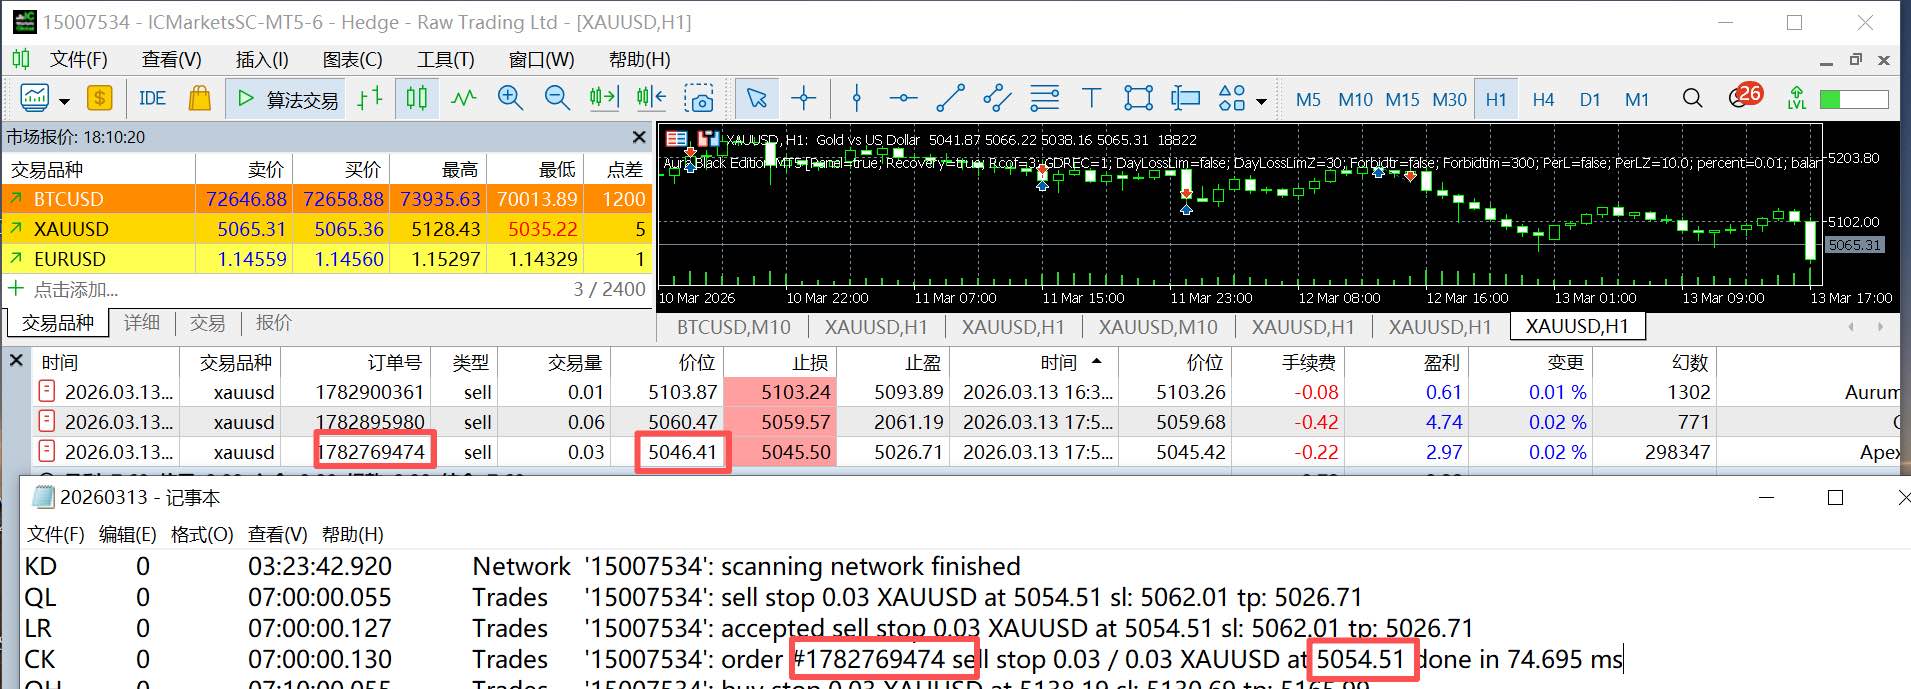Toggle the Algo Trading (算法交易) button
This screenshot has width=1911, height=689.
point(288,98)
